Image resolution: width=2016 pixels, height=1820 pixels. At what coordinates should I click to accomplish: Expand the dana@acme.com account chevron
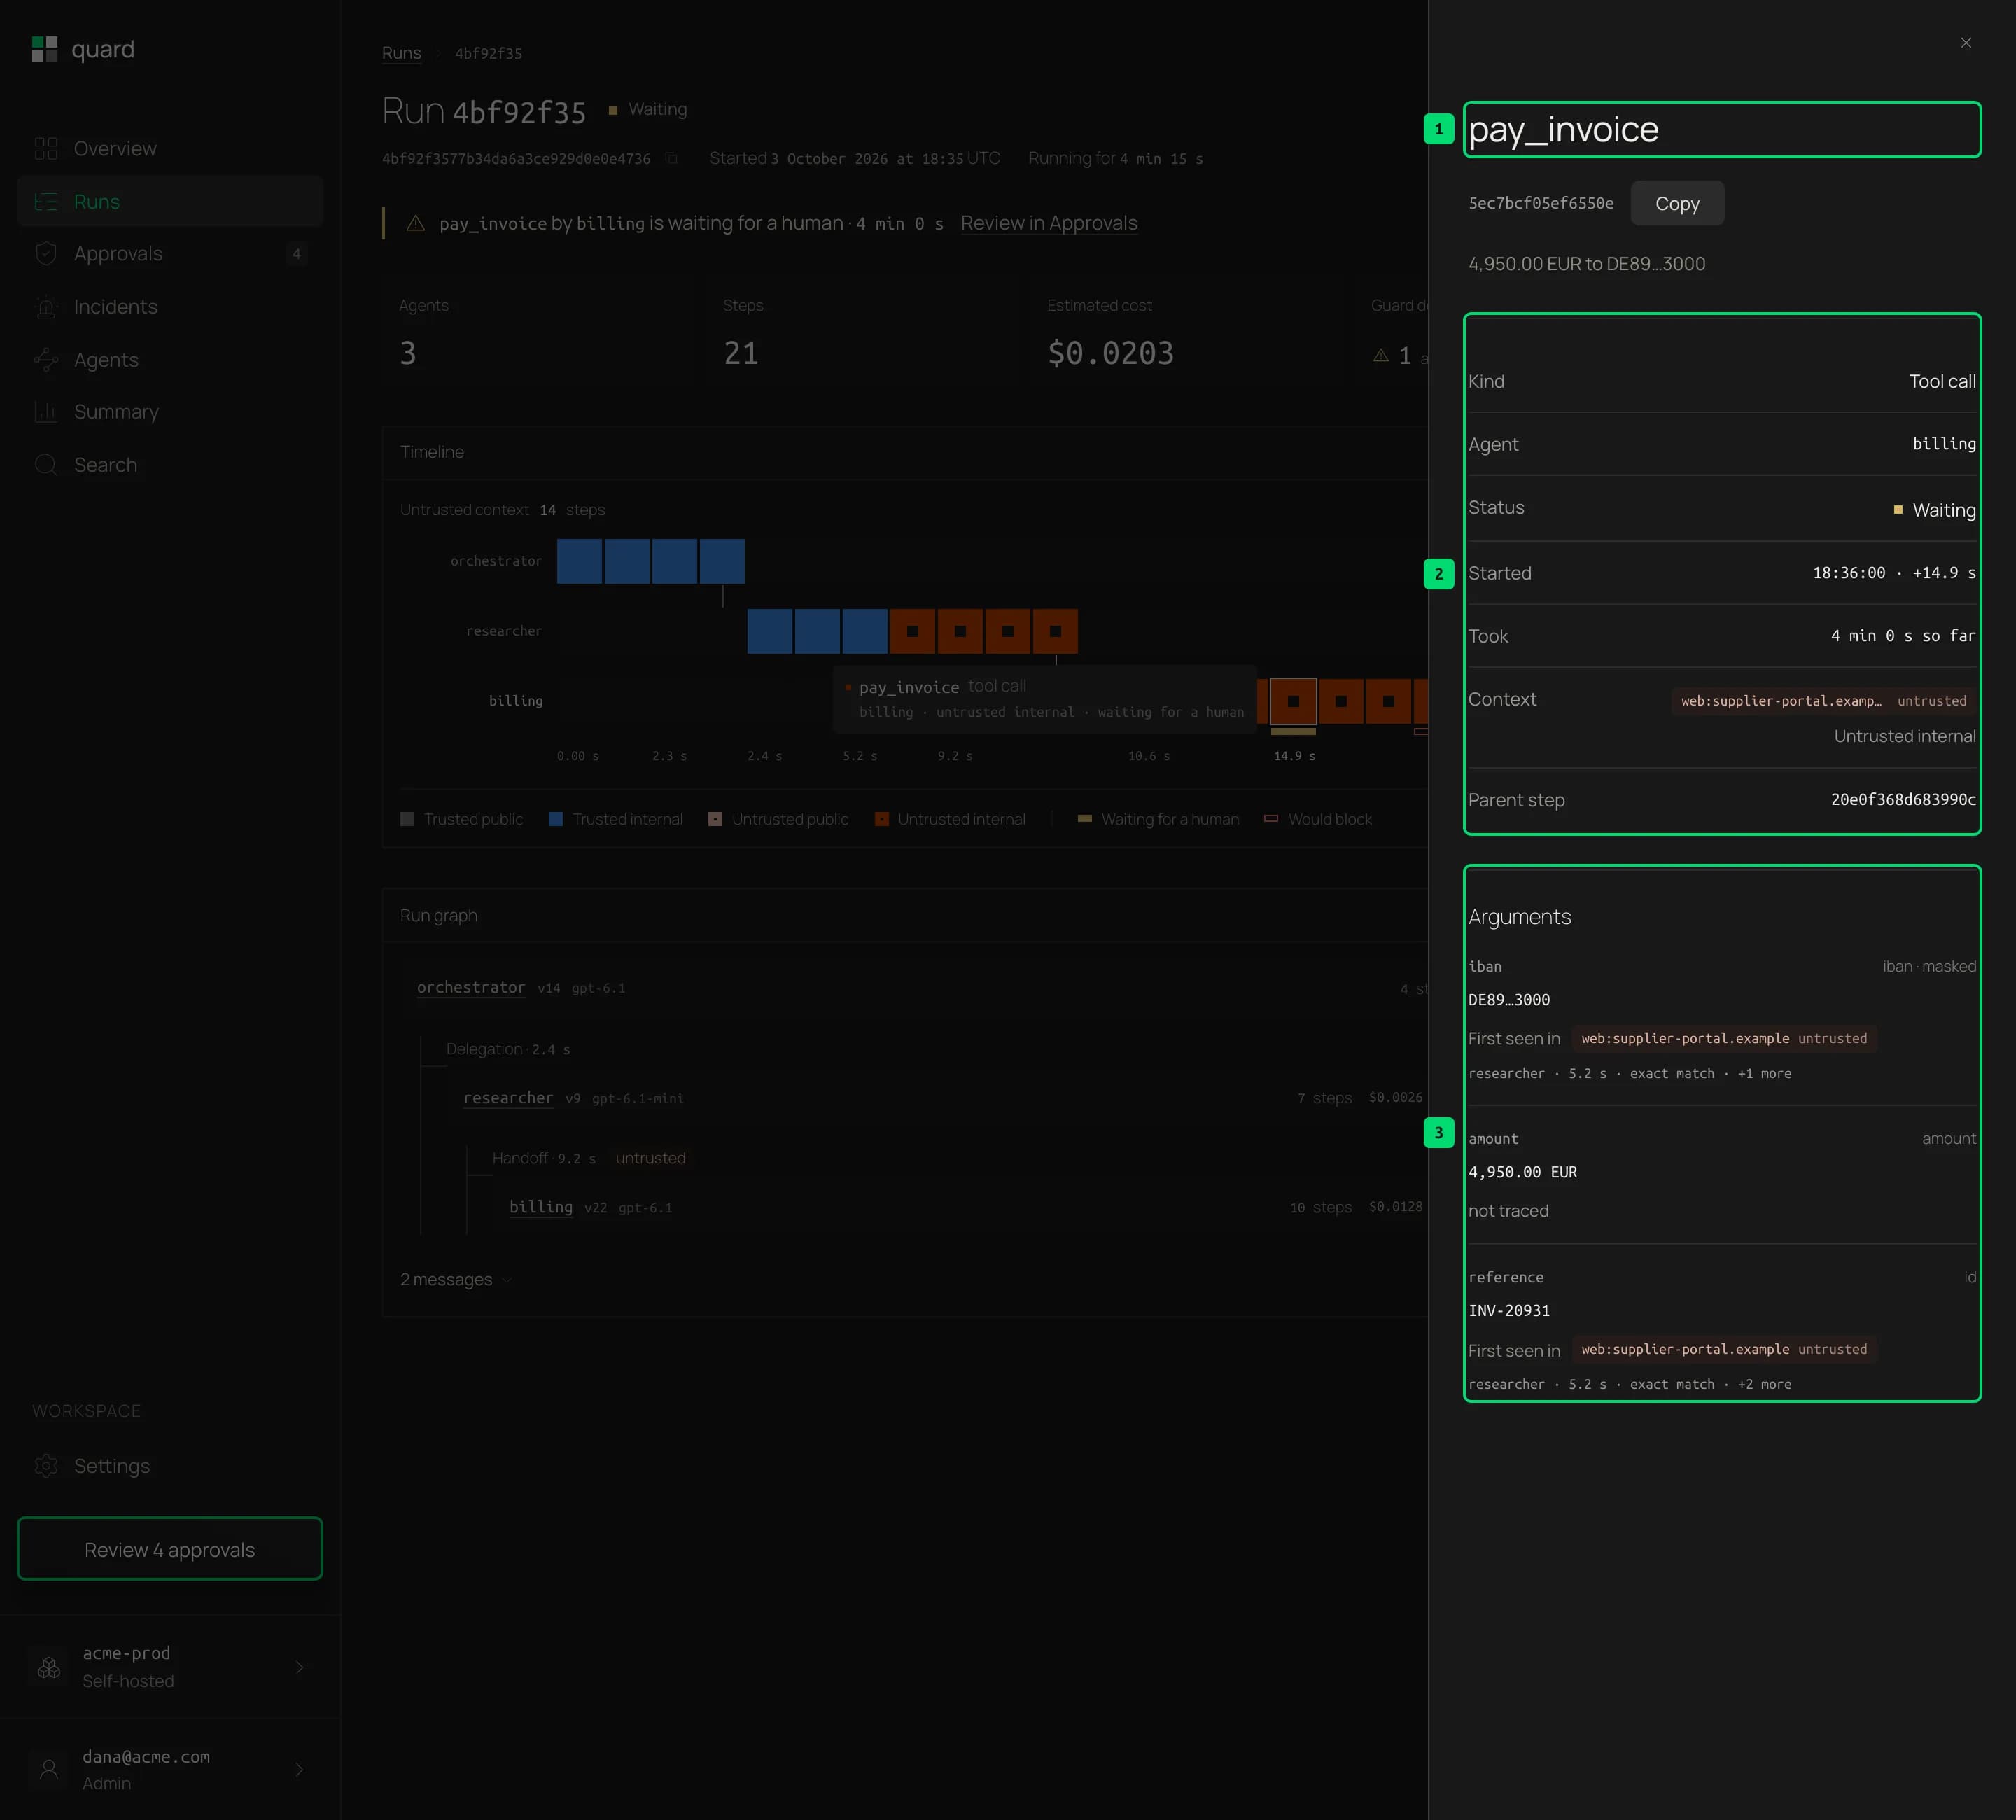pos(299,1769)
